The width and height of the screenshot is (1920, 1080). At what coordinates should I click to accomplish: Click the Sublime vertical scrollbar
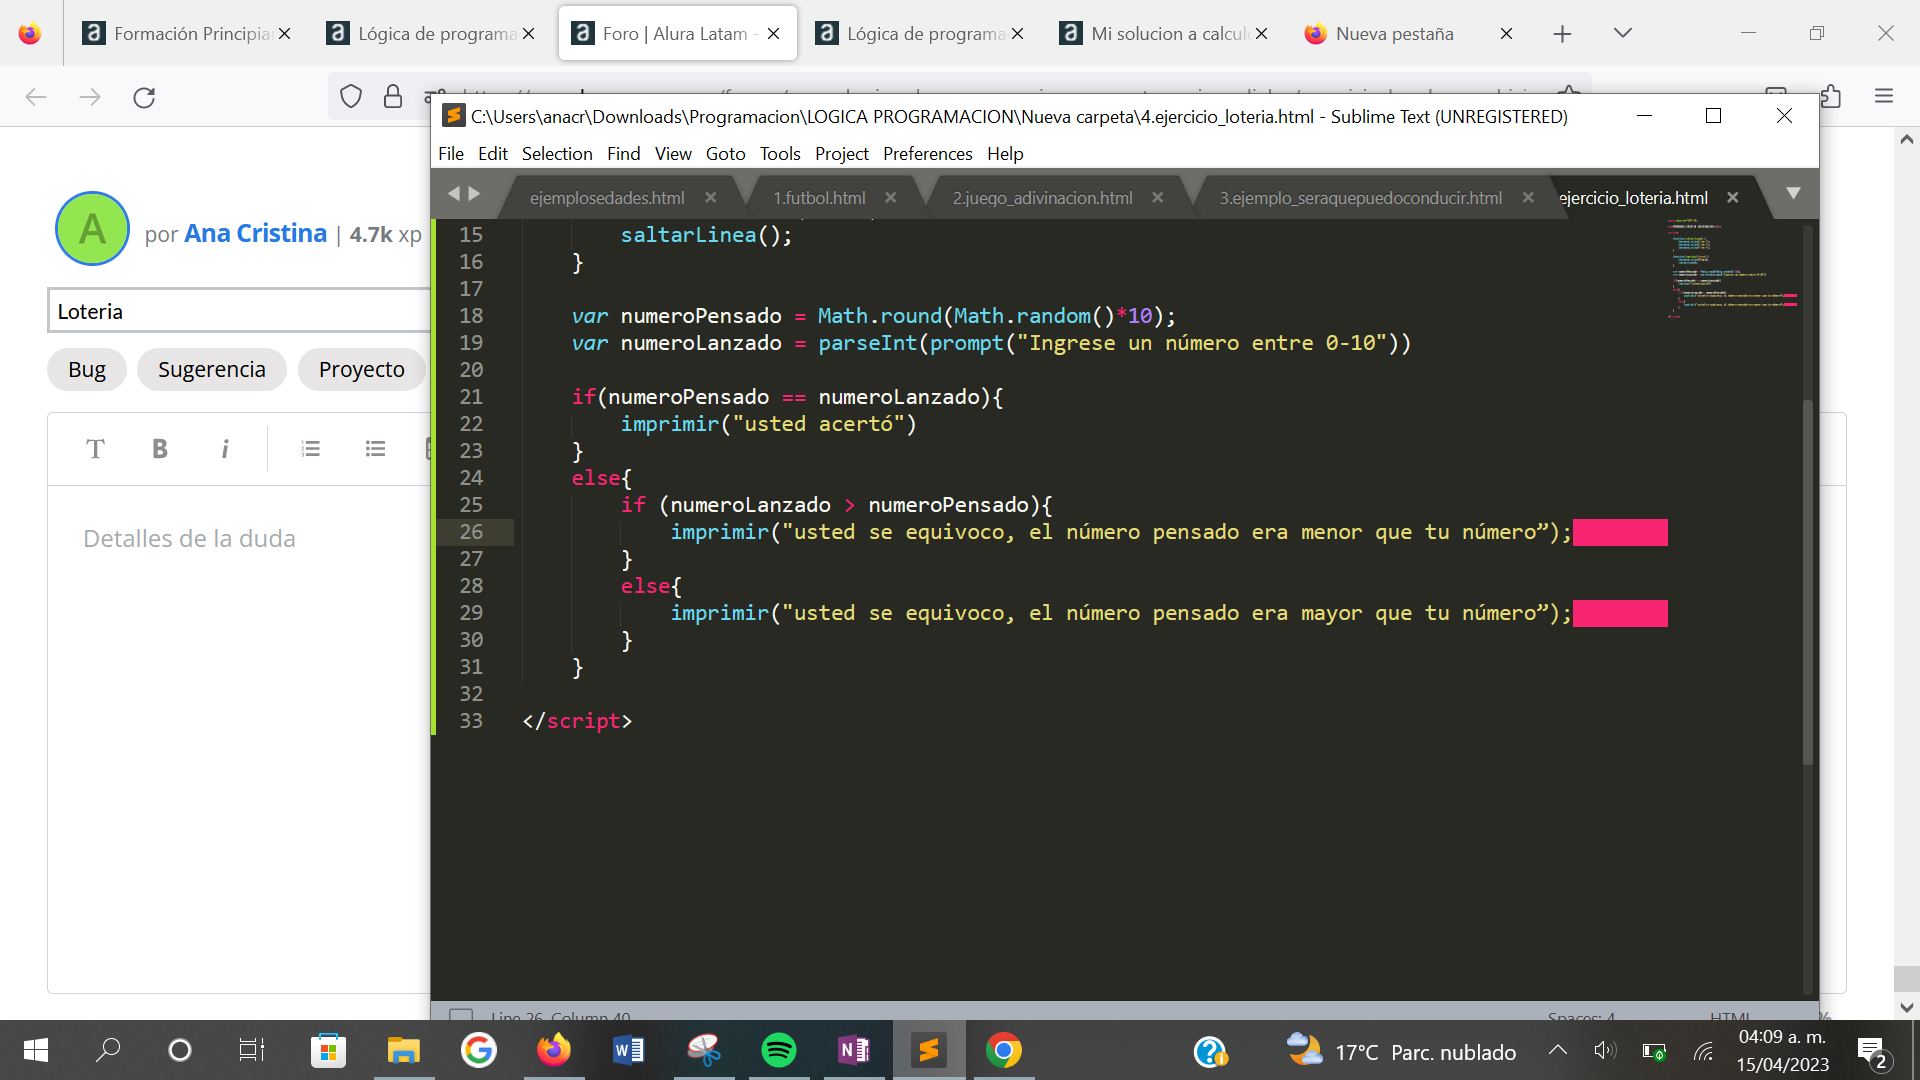pos(1807,582)
